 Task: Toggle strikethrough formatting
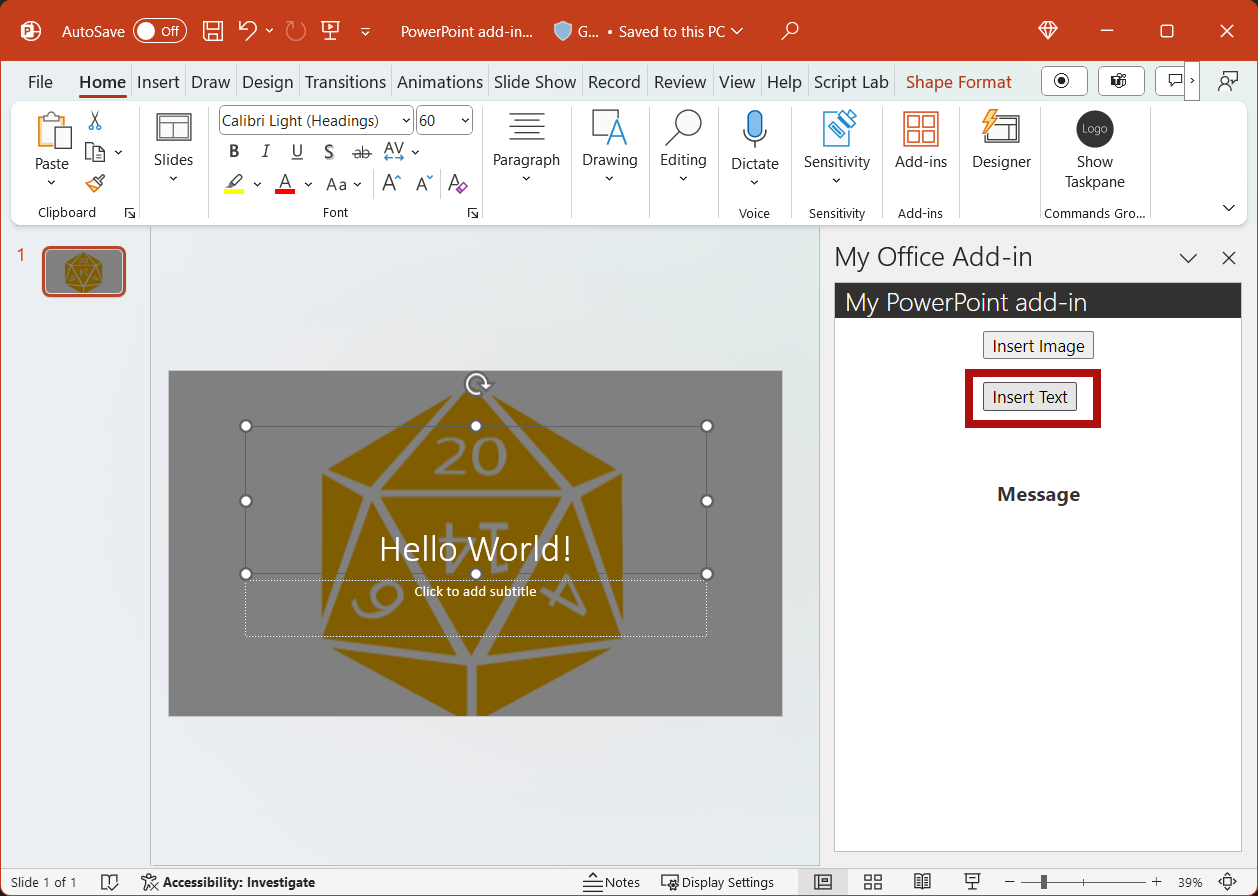[x=362, y=152]
